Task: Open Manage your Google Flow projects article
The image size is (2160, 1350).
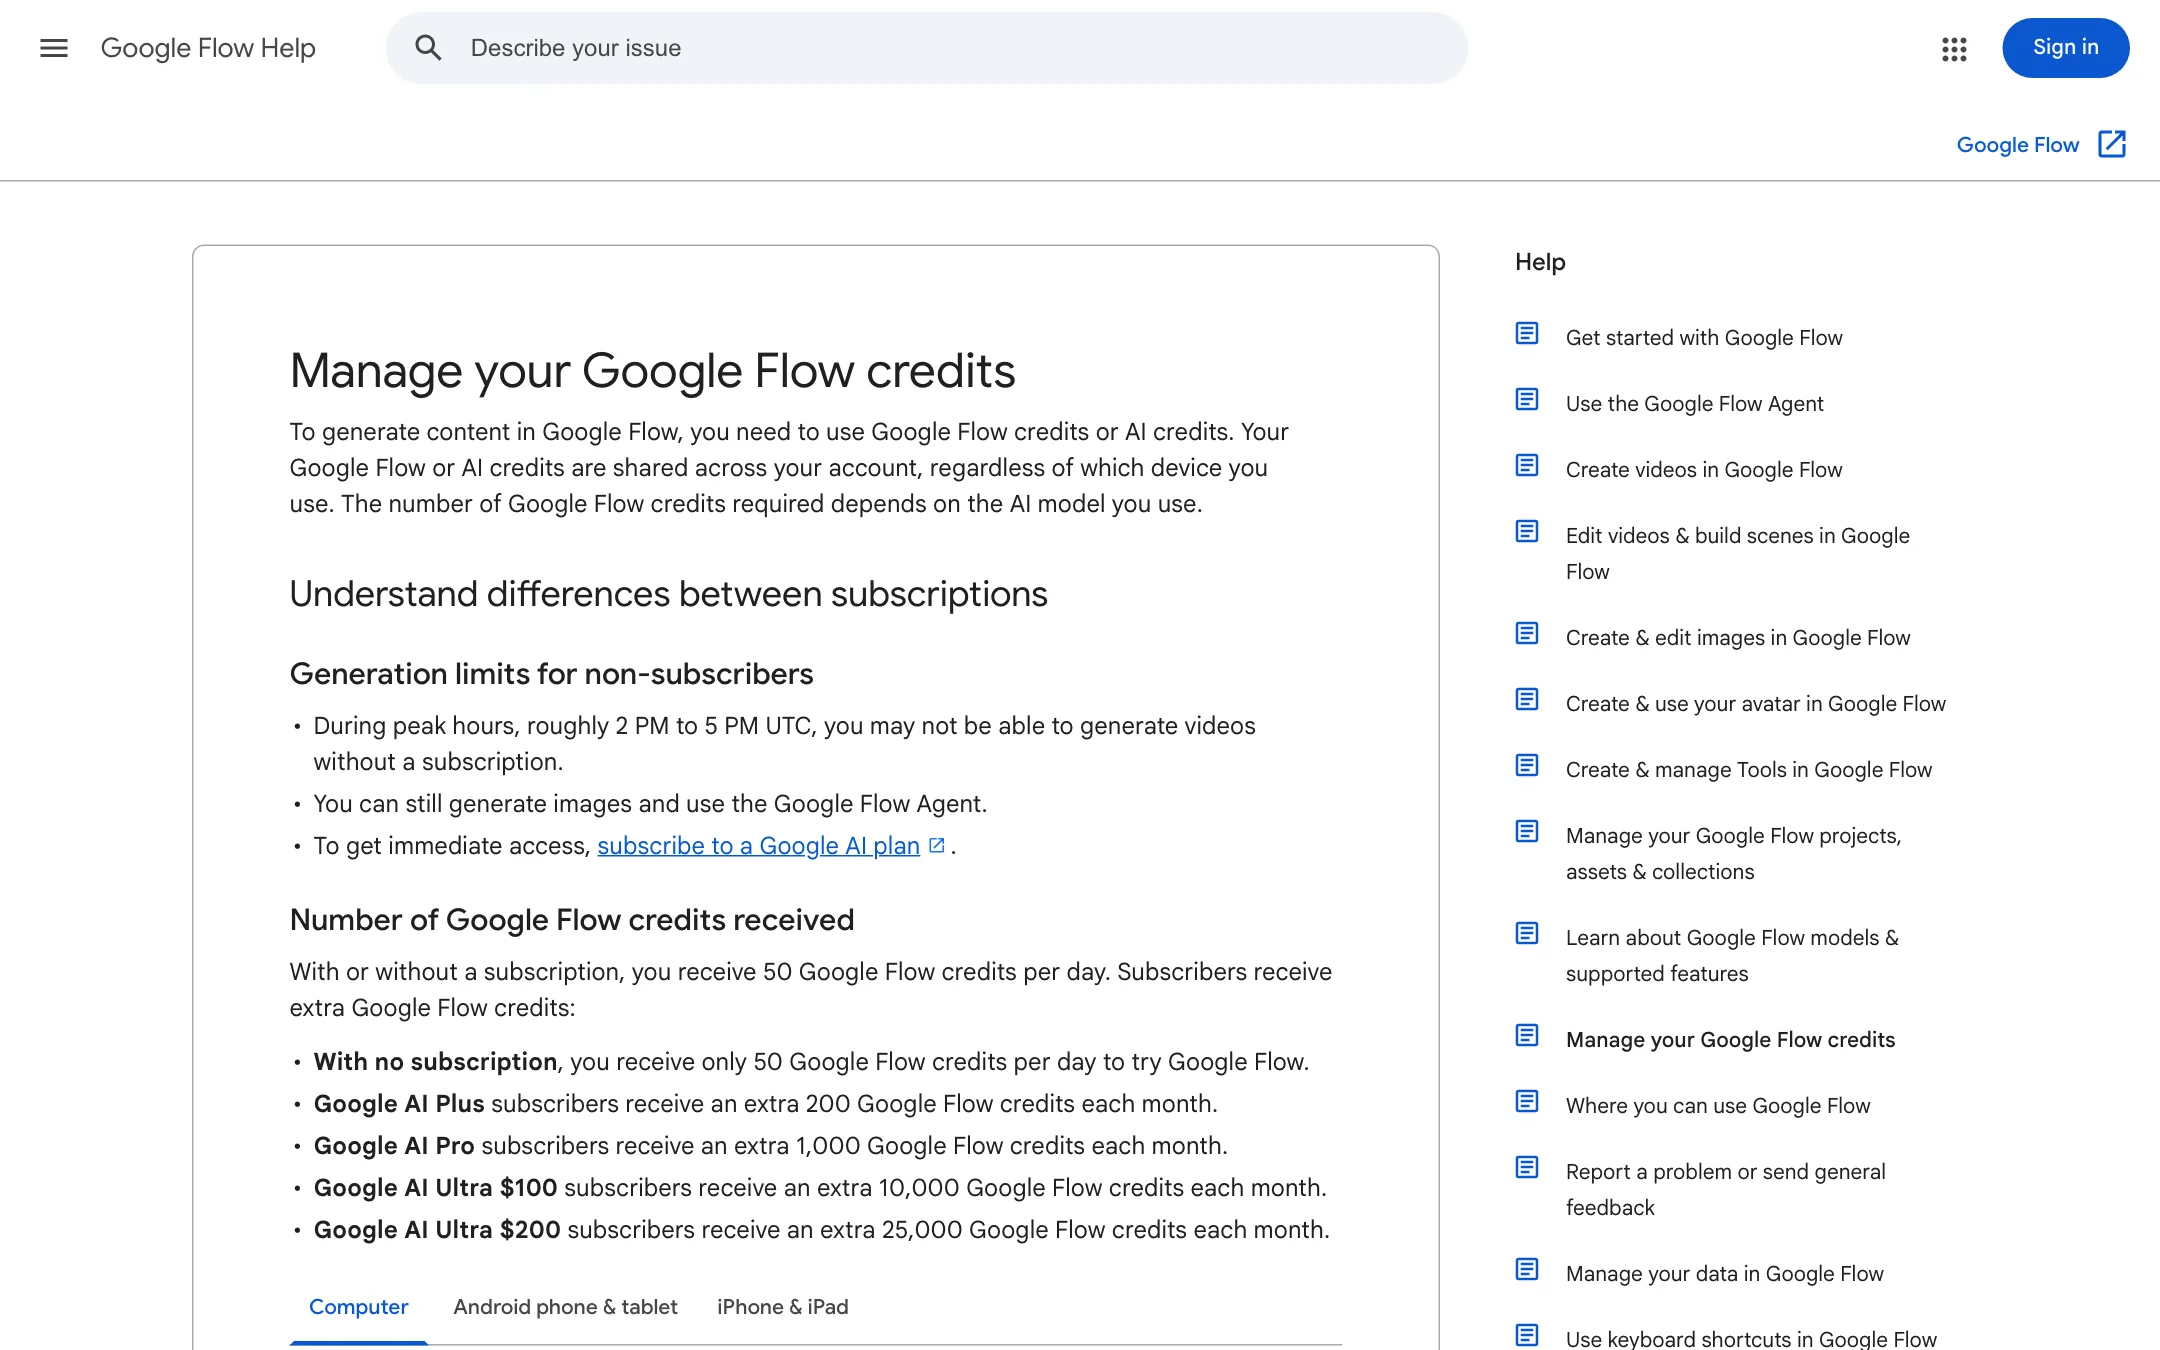Action: coord(1733,854)
